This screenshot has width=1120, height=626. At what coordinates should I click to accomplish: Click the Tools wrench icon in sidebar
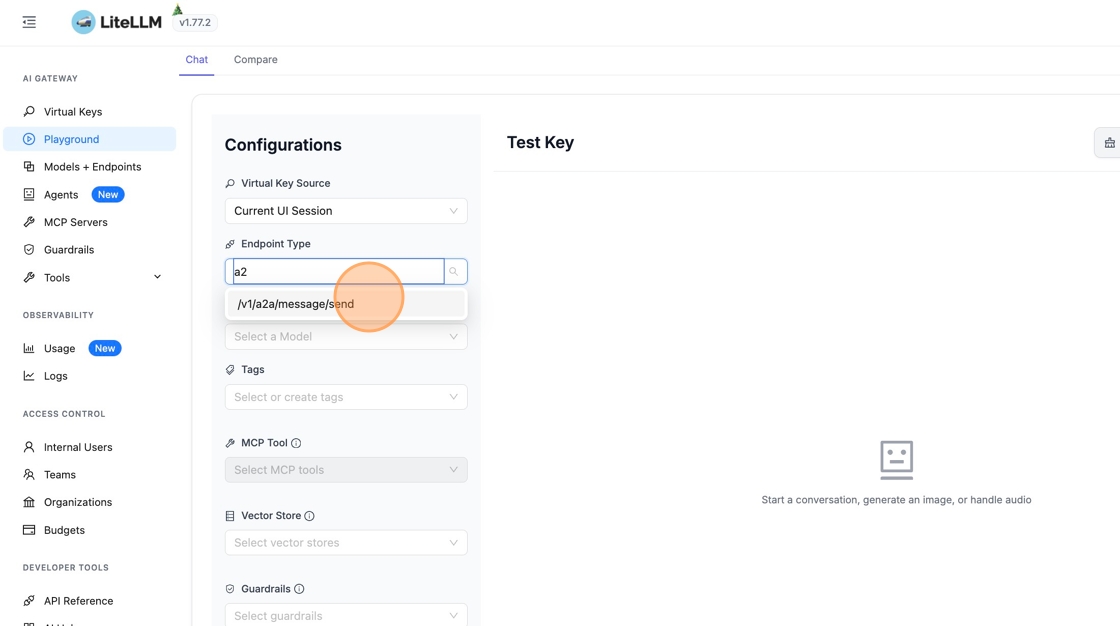coord(29,277)
